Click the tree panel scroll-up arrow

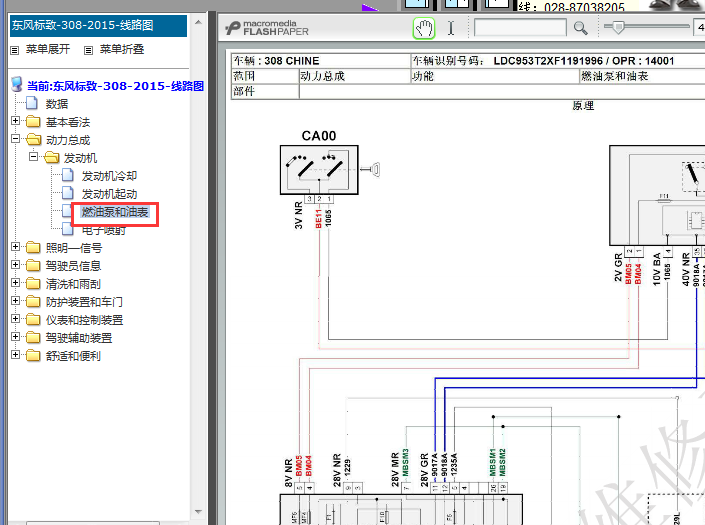point(198,22)
